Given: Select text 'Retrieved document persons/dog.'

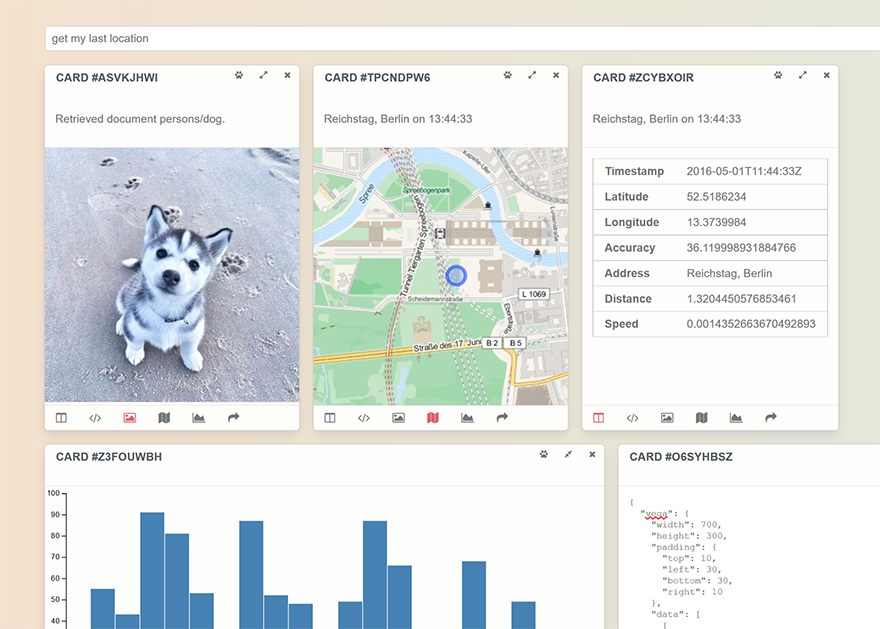Looking at the screenshot, I should click(140, 119).
